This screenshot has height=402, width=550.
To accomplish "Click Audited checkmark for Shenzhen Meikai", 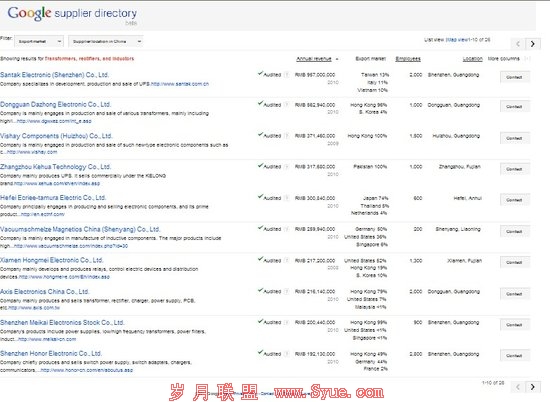I will click(260, 321).
